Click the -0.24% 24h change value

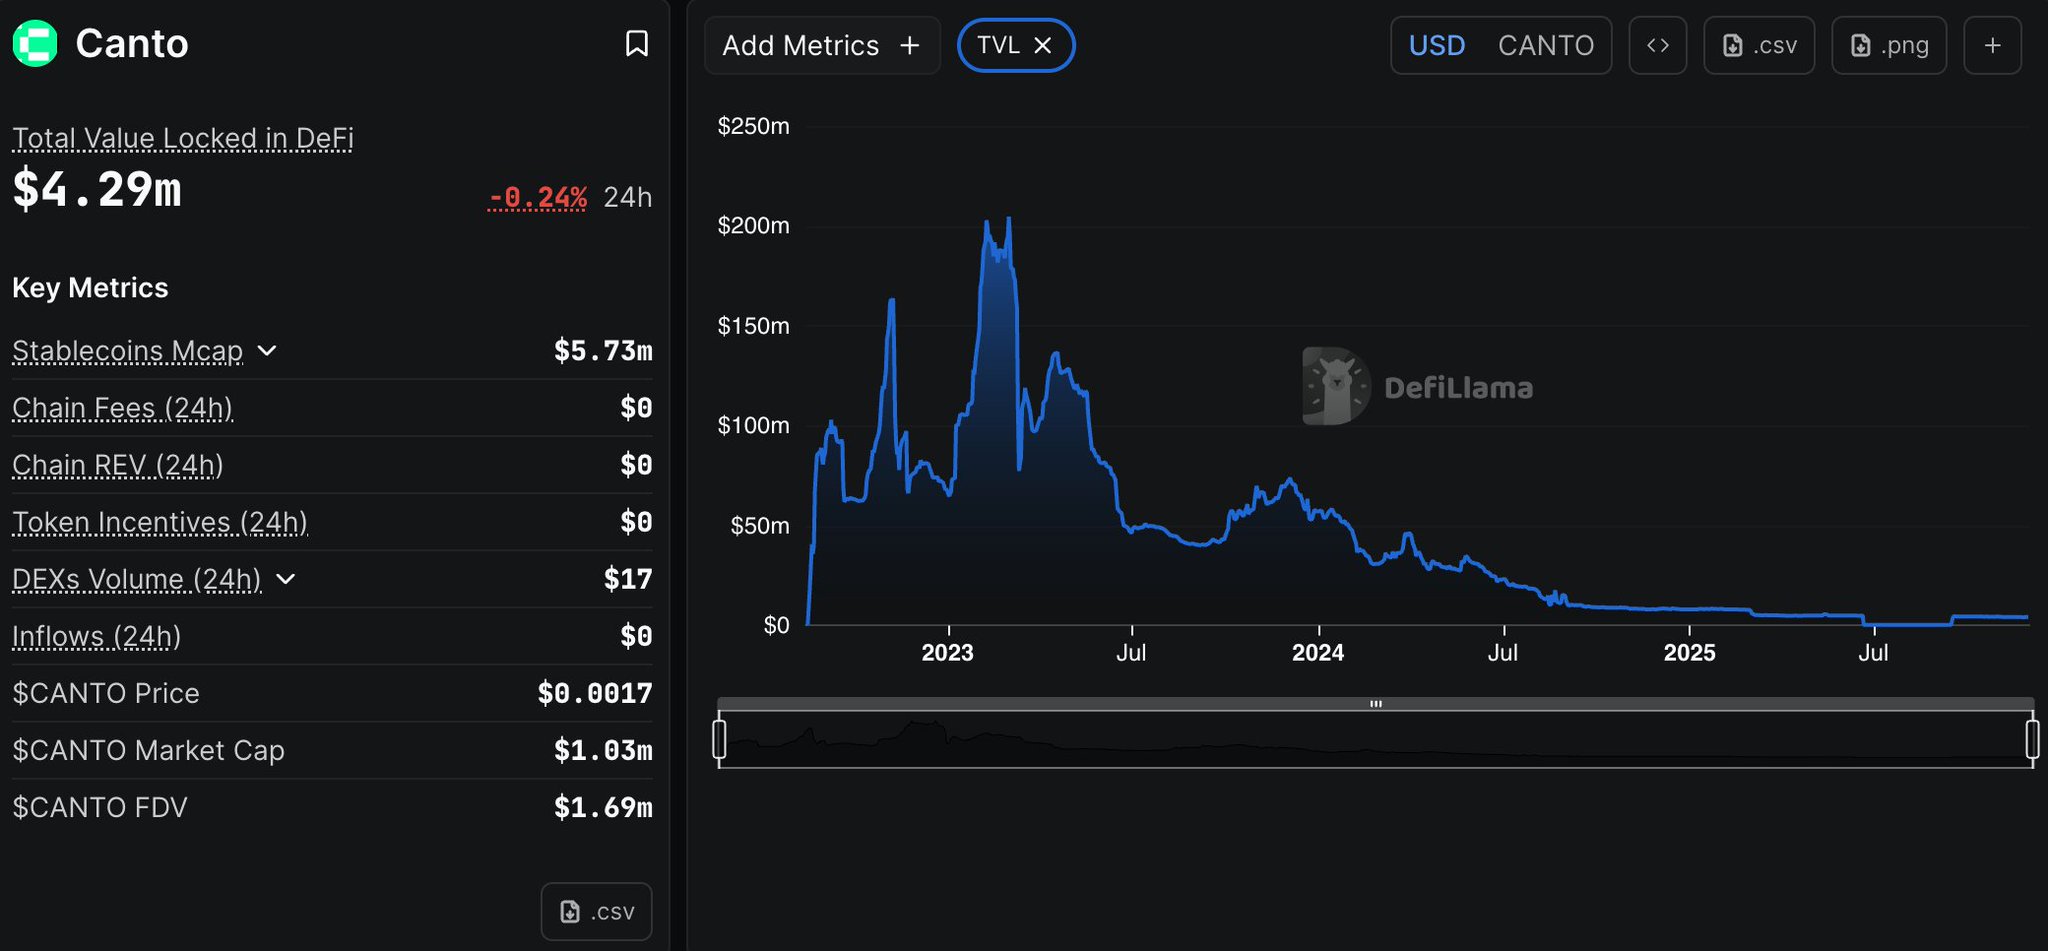[x=537, y=197]
